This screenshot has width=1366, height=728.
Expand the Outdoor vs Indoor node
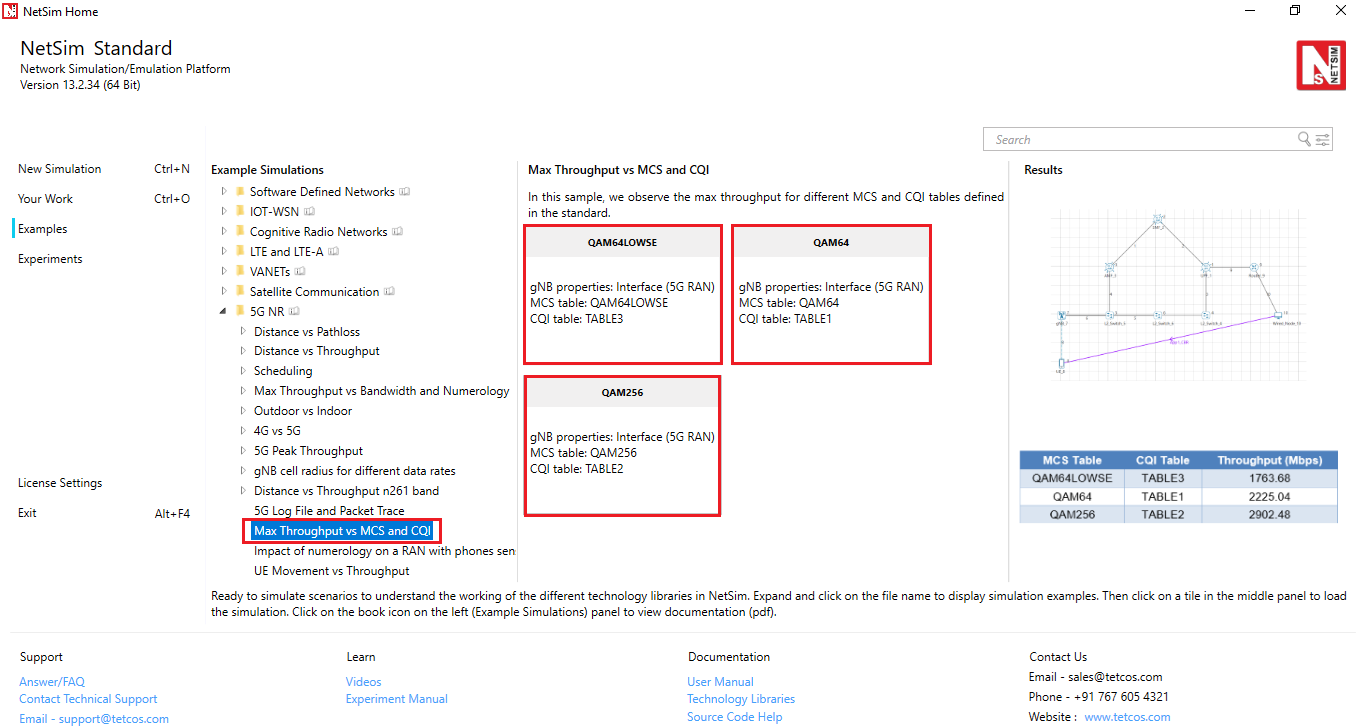click(243, 411)
